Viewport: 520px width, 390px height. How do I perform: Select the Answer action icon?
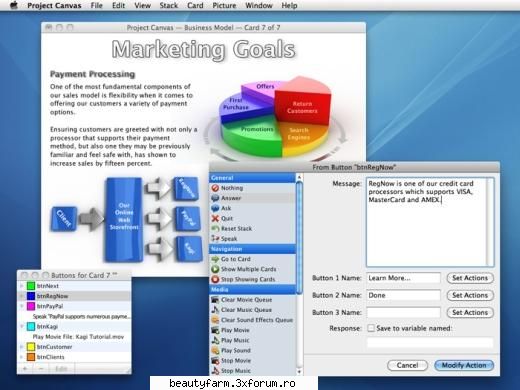click(215, 198)
